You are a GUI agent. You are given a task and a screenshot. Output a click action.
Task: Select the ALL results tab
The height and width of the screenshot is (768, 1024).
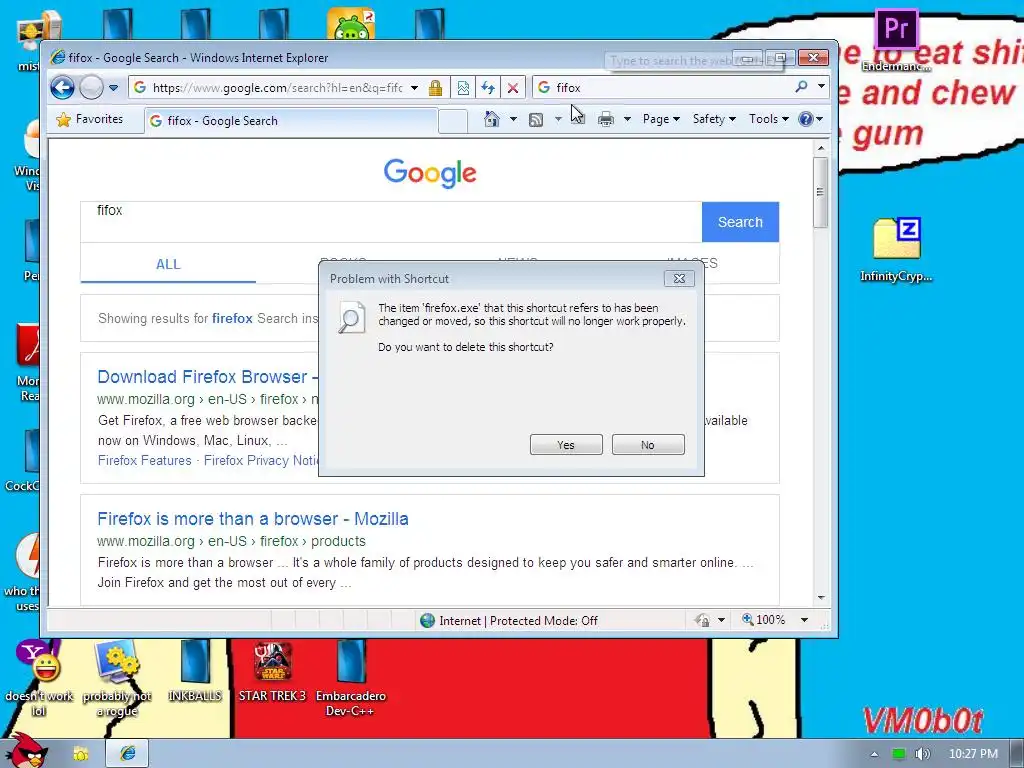click(168, 264)
